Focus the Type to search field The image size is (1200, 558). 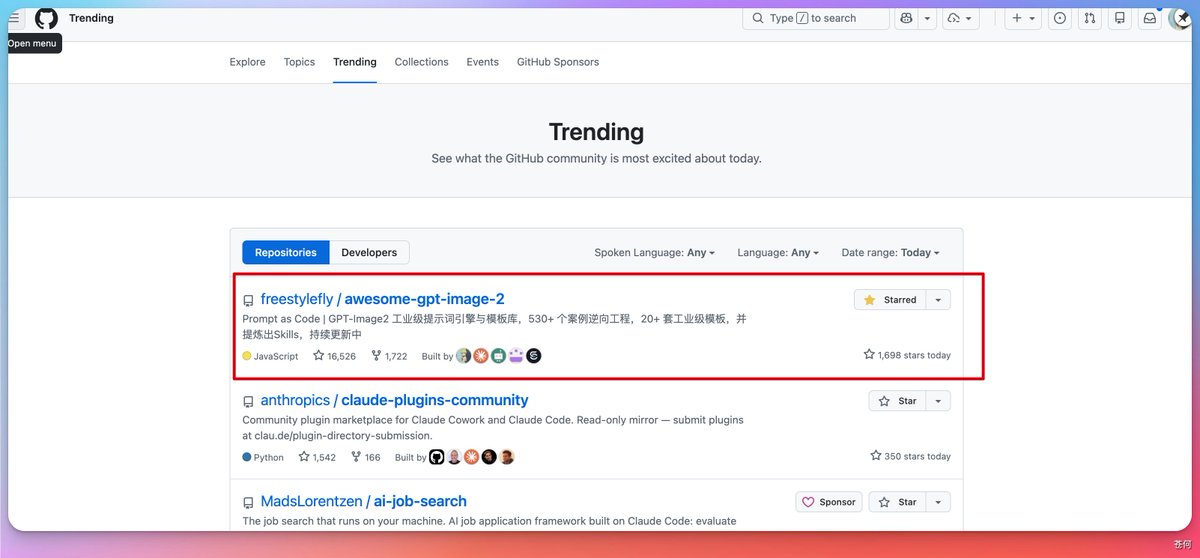[816, 18]
